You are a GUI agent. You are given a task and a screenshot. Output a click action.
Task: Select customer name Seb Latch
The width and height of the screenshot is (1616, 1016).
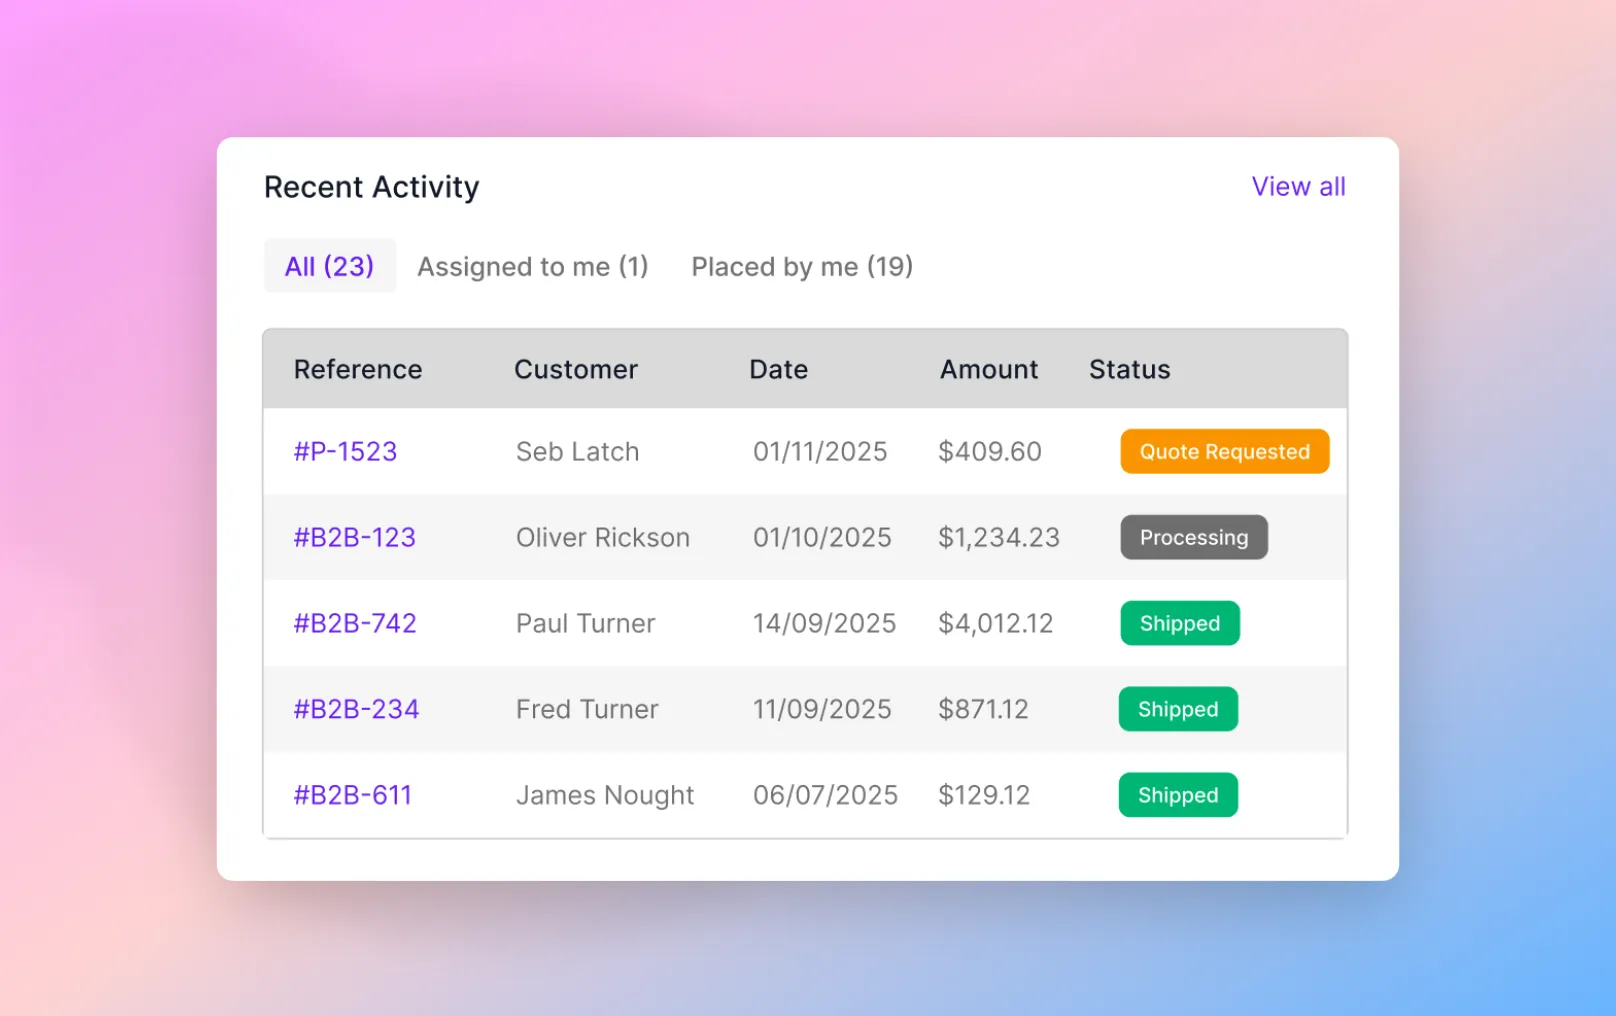(x=577, y=452)
